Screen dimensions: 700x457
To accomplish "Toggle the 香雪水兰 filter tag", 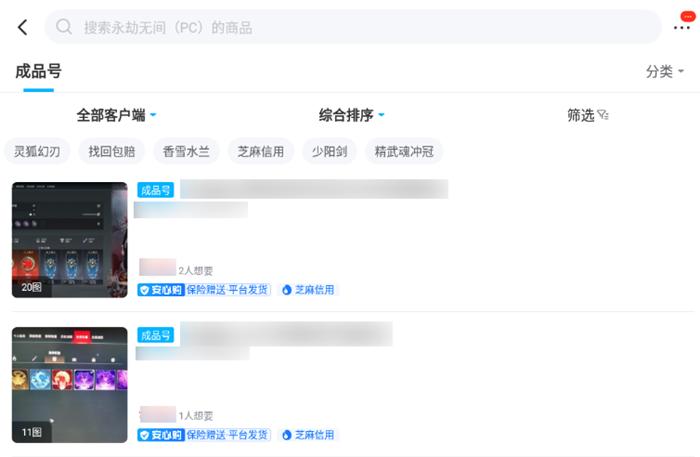I will [x=186, y=152].
